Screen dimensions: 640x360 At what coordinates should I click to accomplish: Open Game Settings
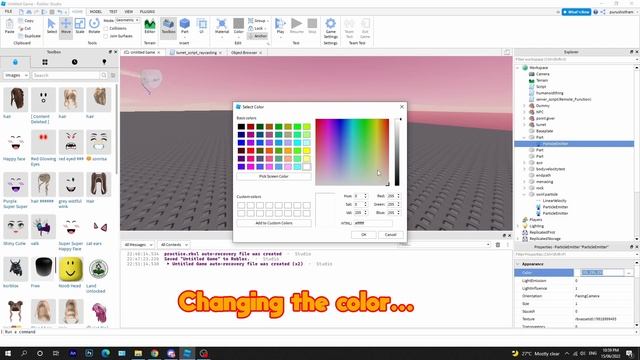(x=331, y=29)
